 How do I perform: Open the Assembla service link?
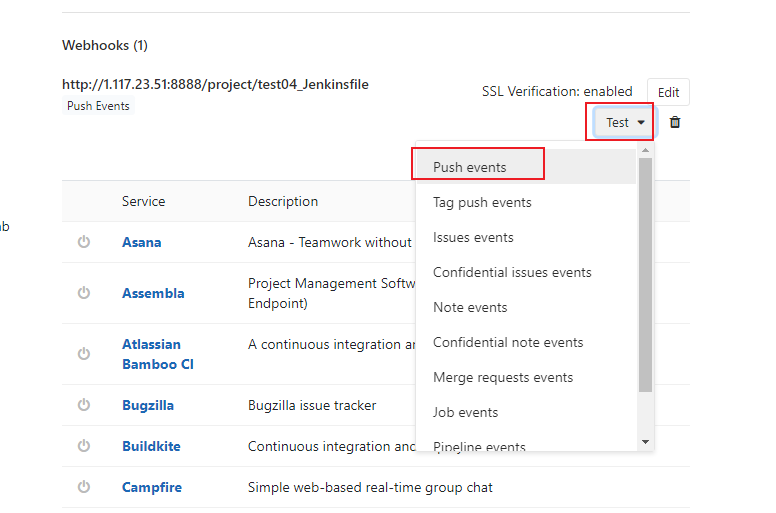click(x=153, y=293)
